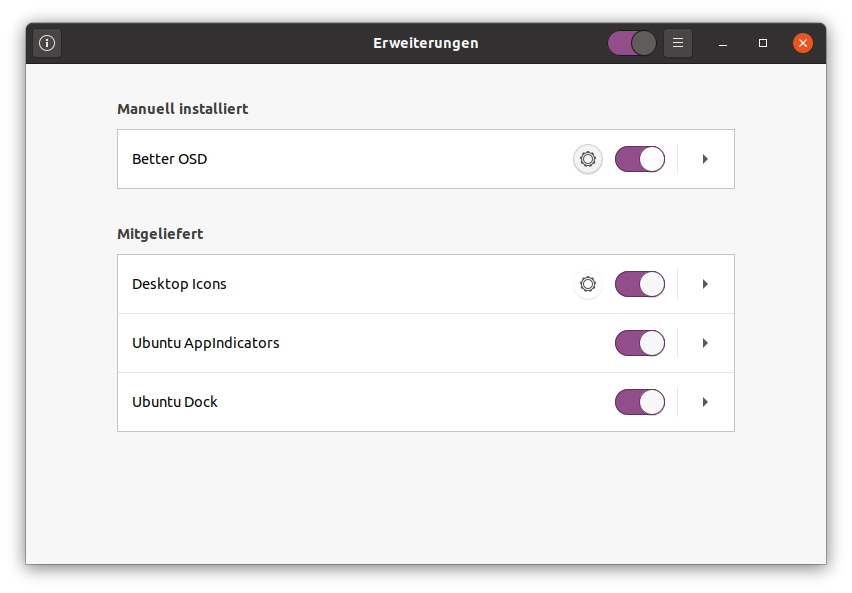Expand the Ubuntu AppIndicators details arrow

(x=705, y=343)
